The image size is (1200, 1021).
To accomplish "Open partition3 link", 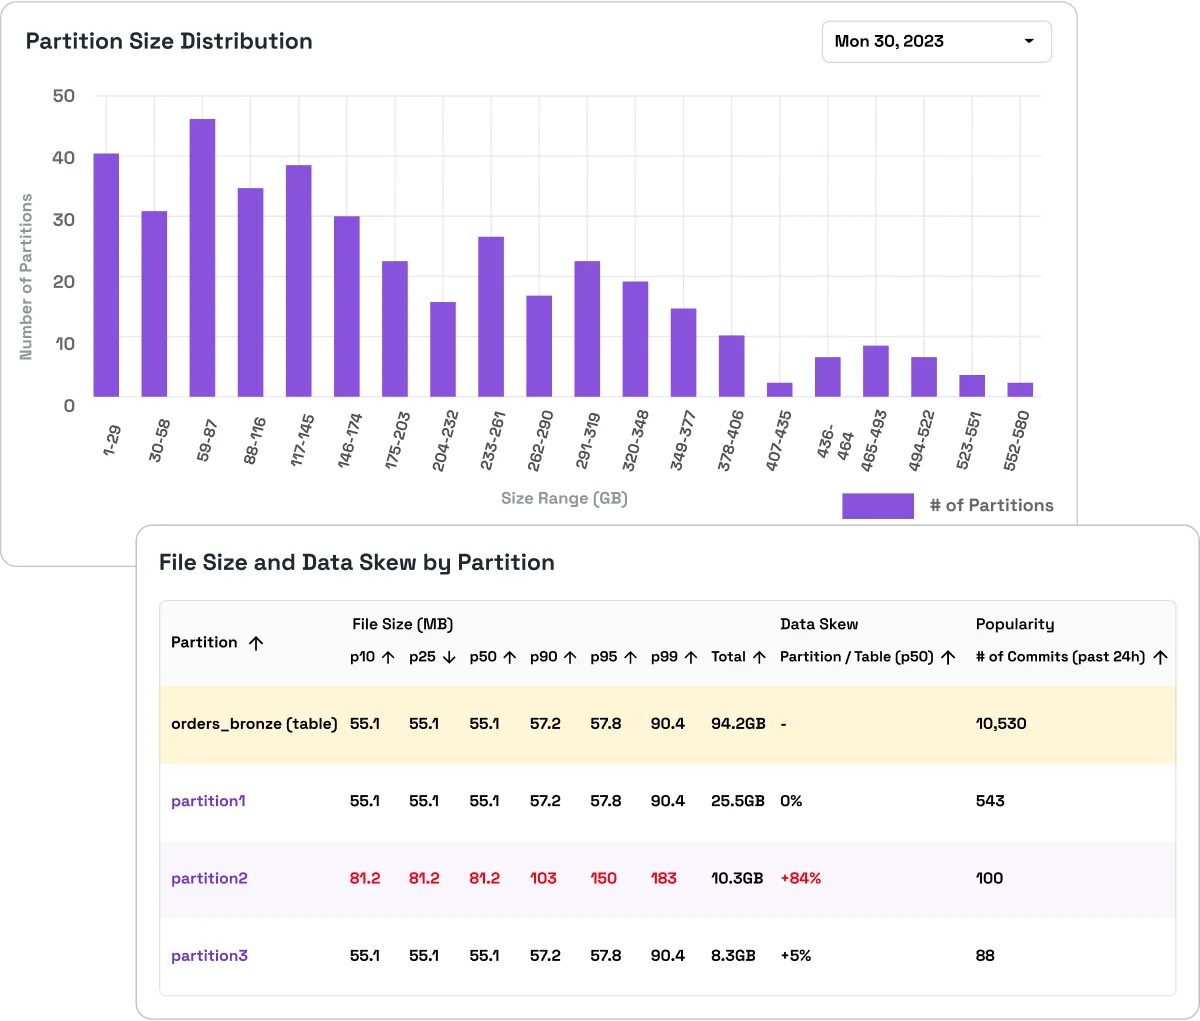I will (209, 956).
